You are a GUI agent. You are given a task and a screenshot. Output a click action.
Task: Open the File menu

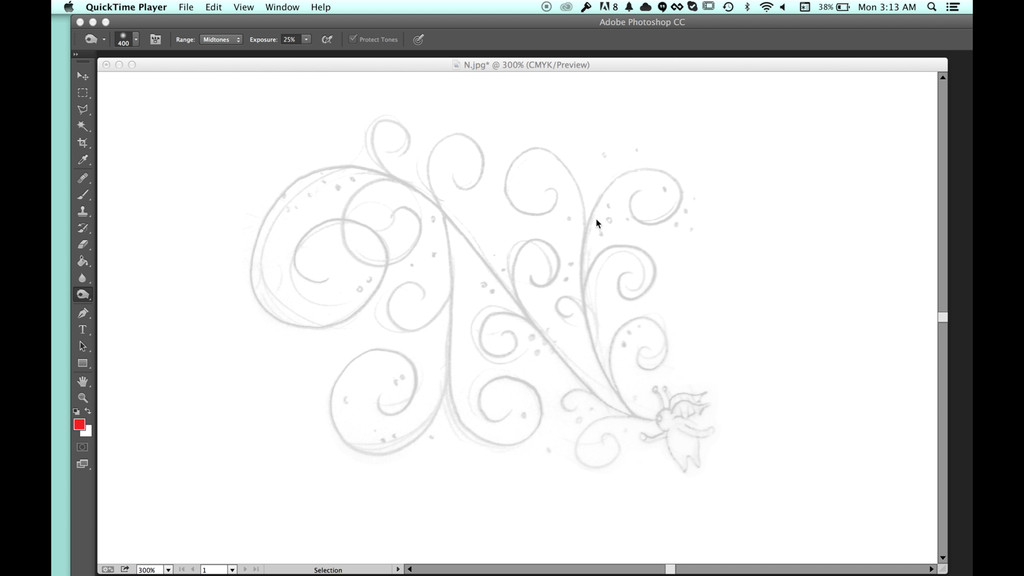[x=186, y=7]
